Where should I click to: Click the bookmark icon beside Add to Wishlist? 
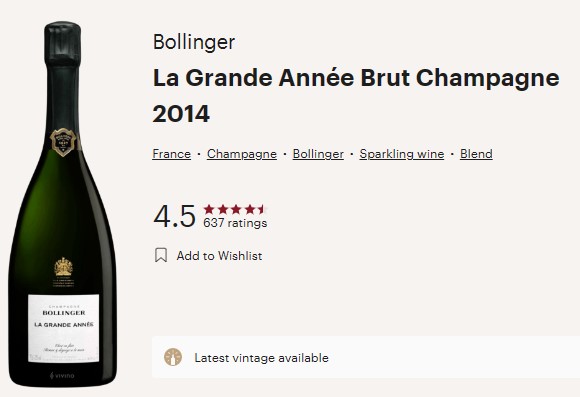click(x=161, y=255)
